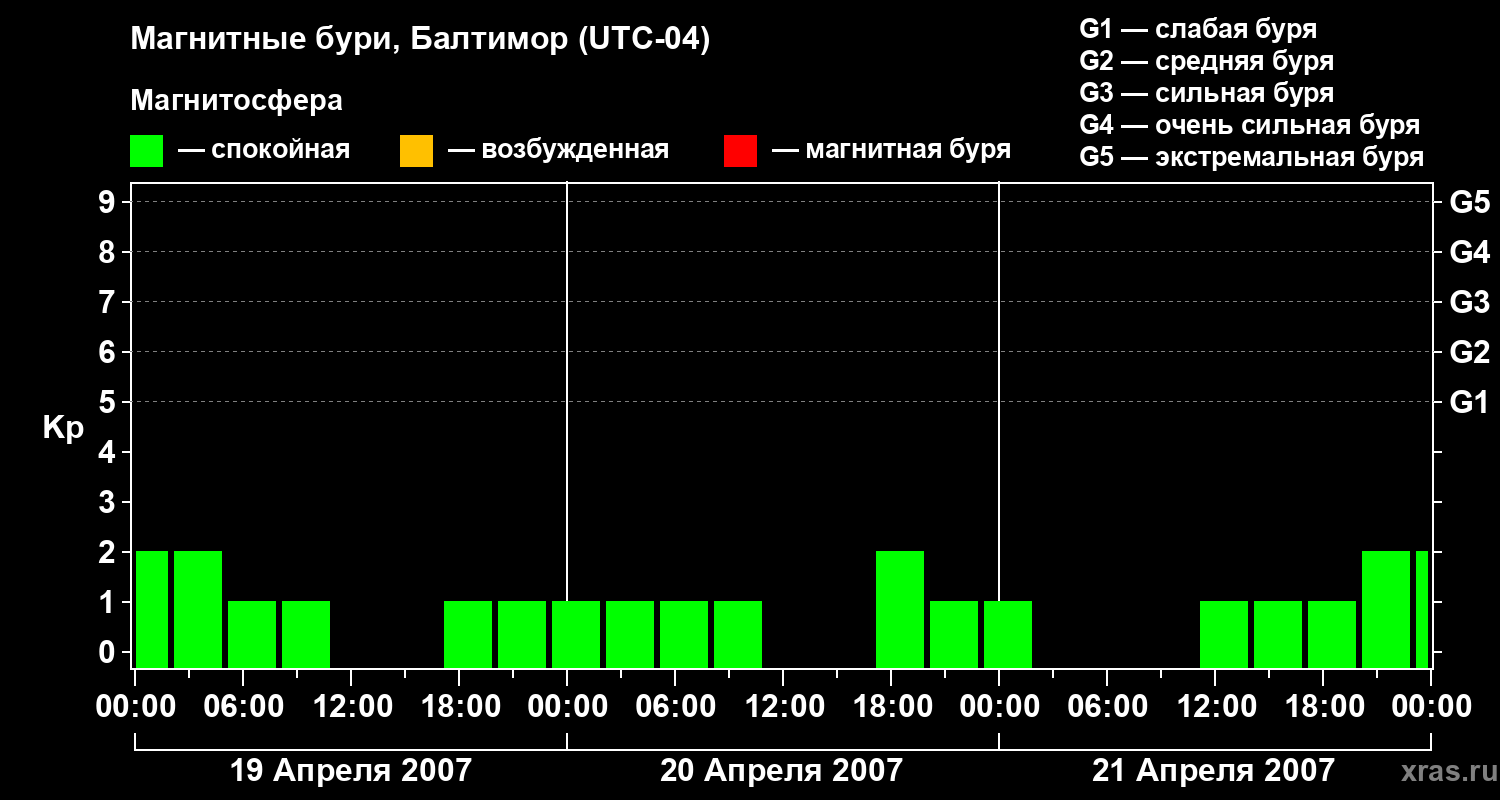Click the only Kp 2 bar on 20 Апреля
Viewport: 1500px width, 800px height.
pyautogui.click(x=900, y=609)
